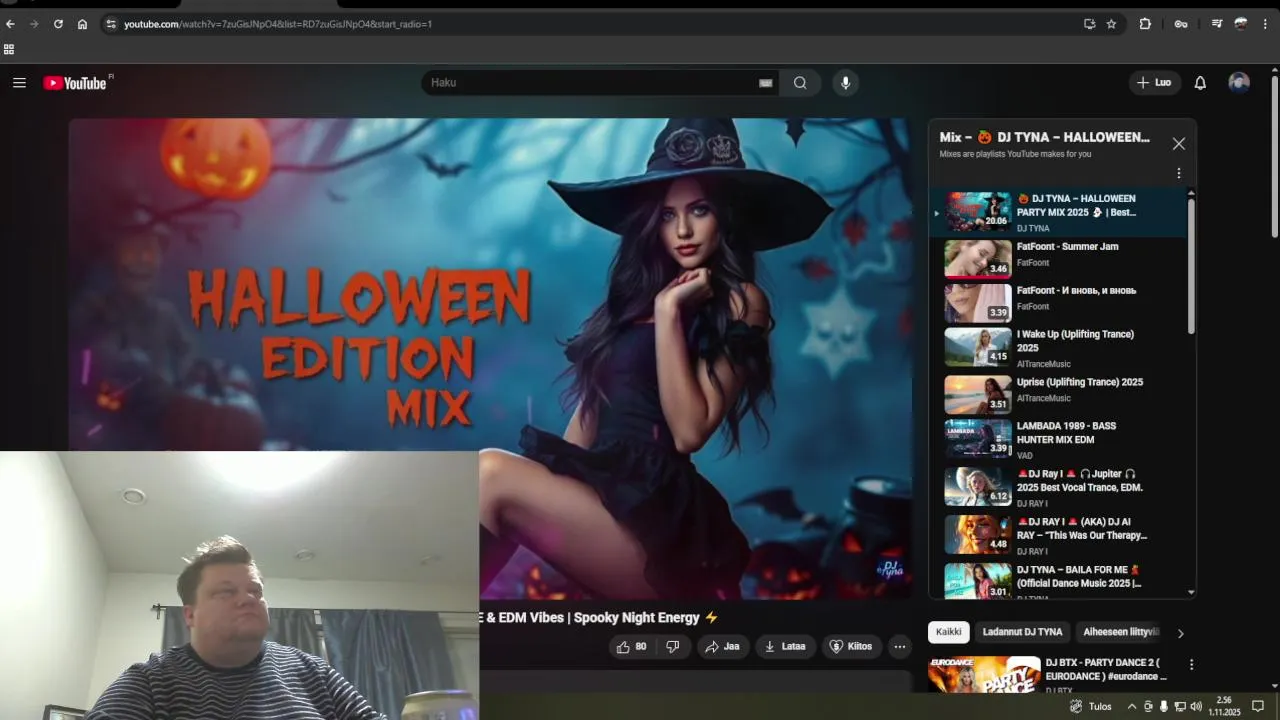
Task: Close the Mix playlist panel
Action: point(1179,144)
